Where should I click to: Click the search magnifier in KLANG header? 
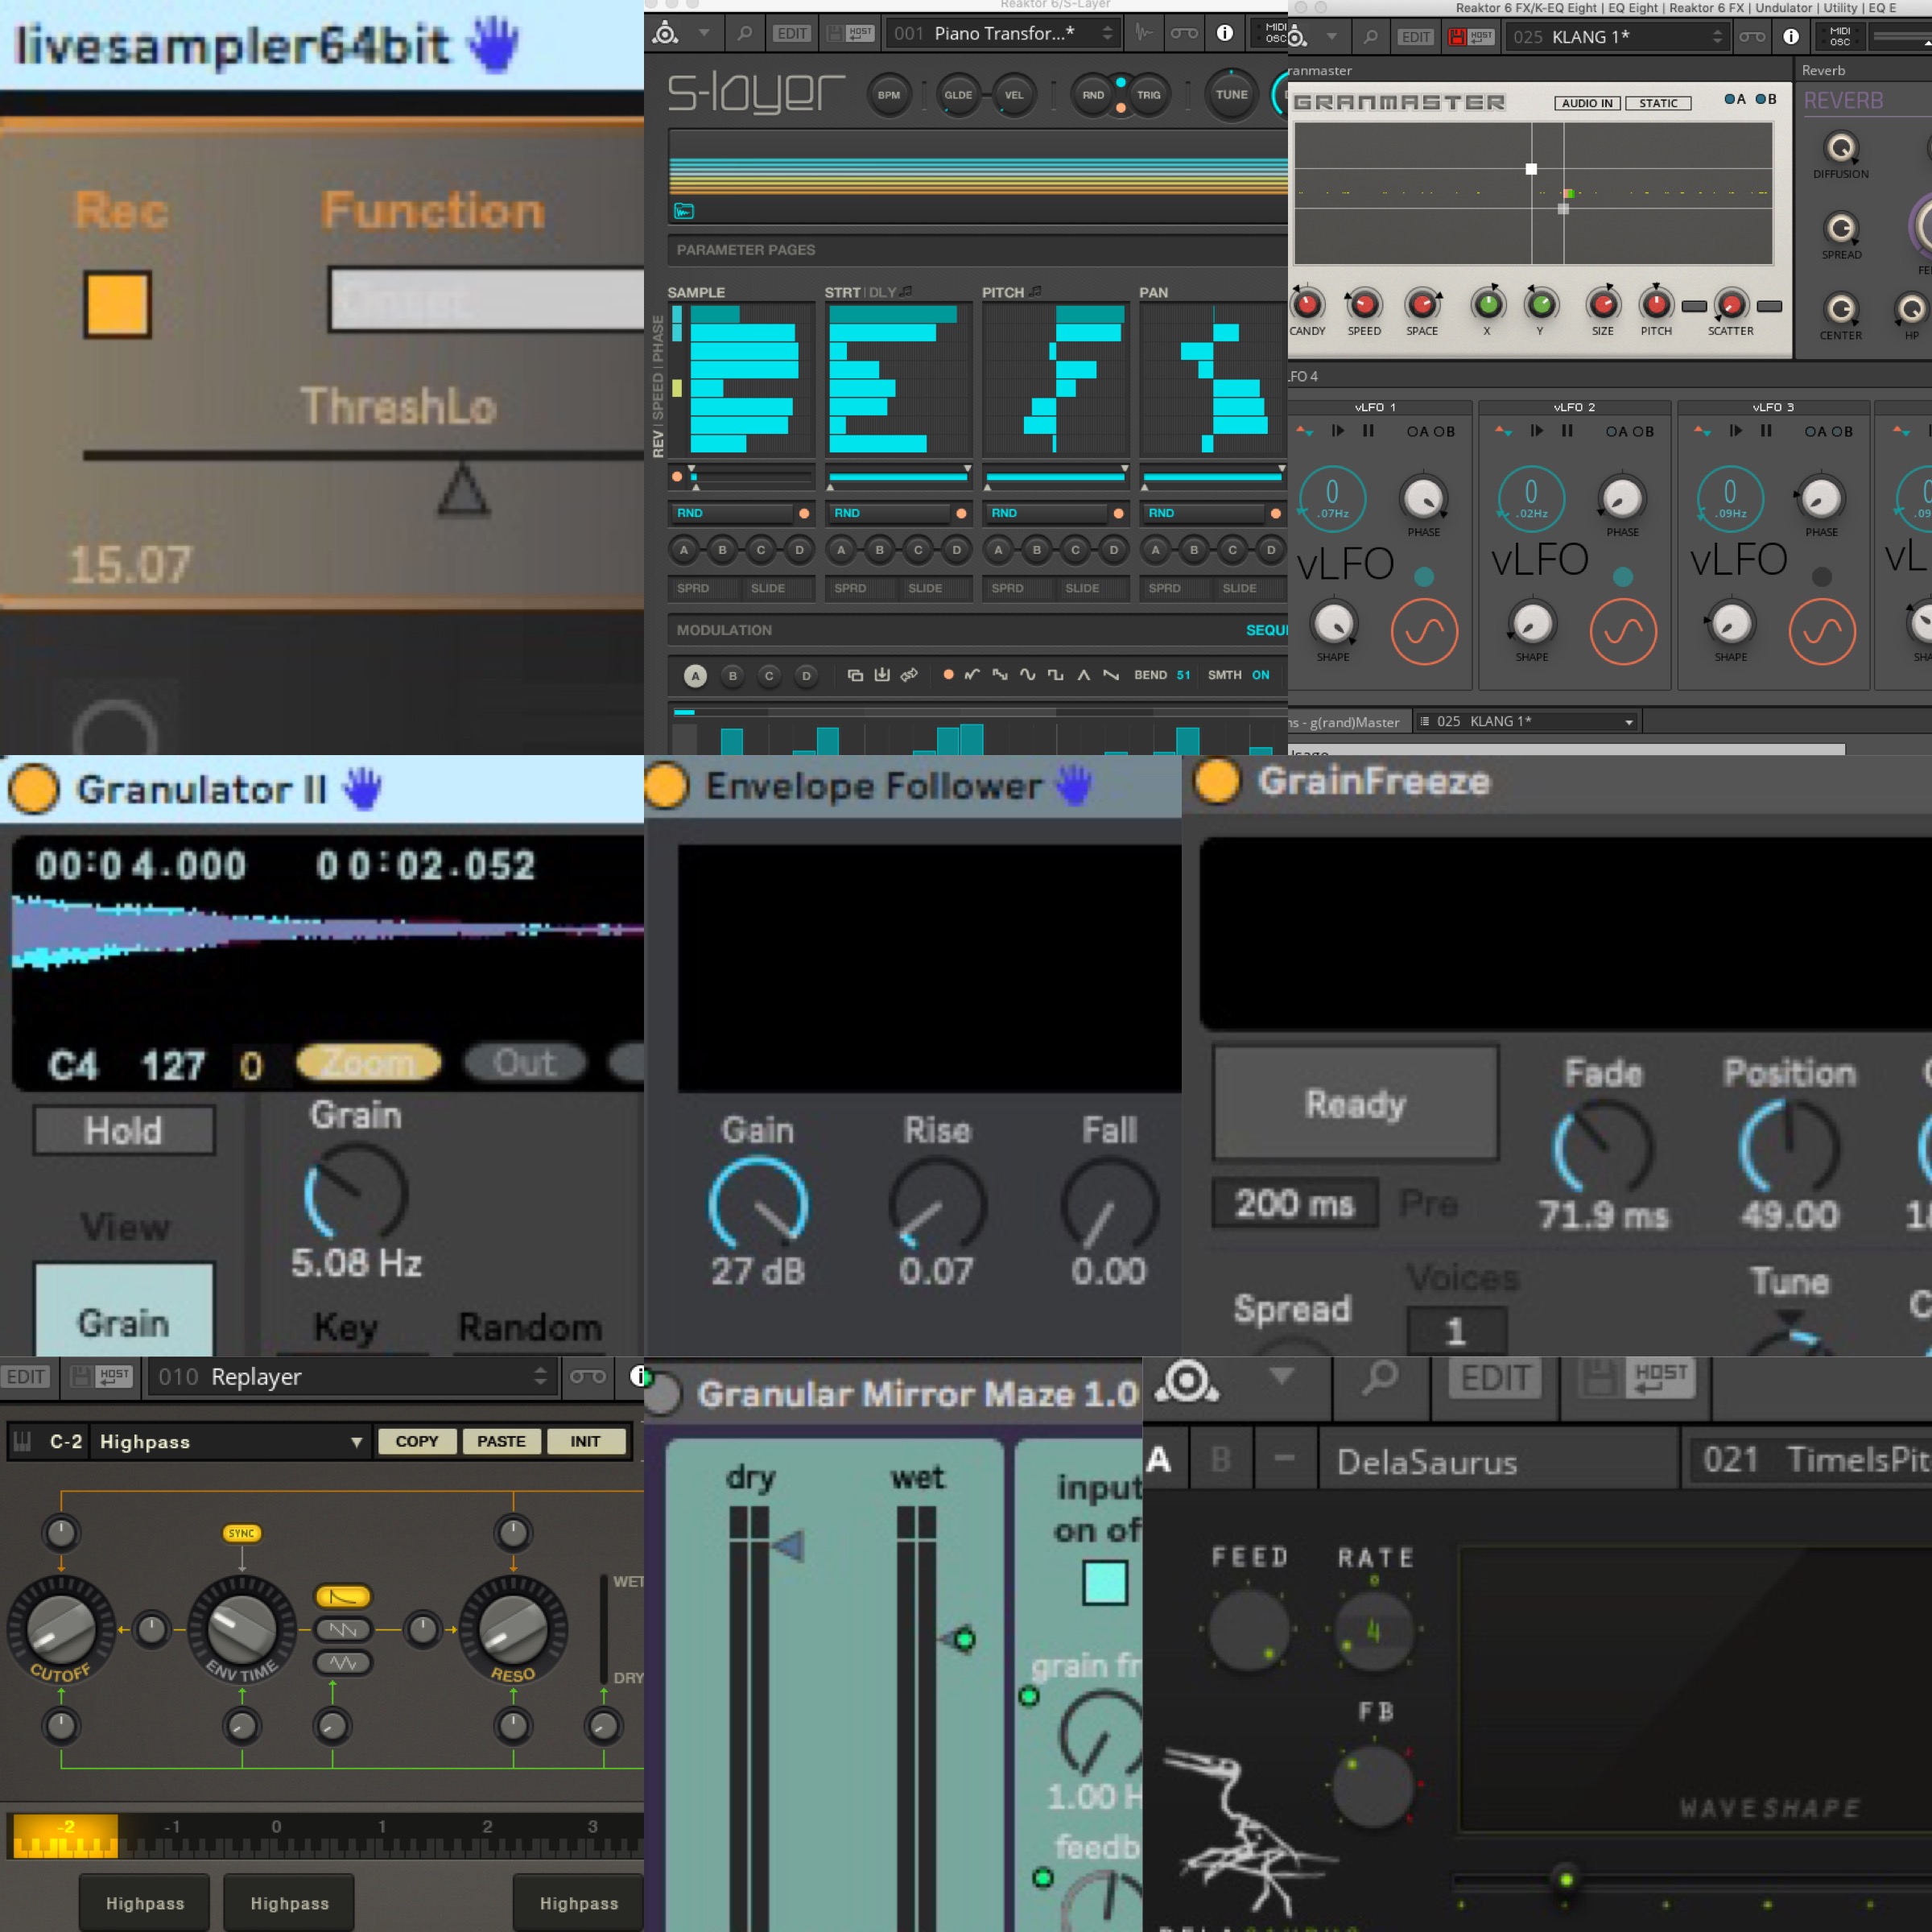pyautogui.click(x=1370, y=37)
